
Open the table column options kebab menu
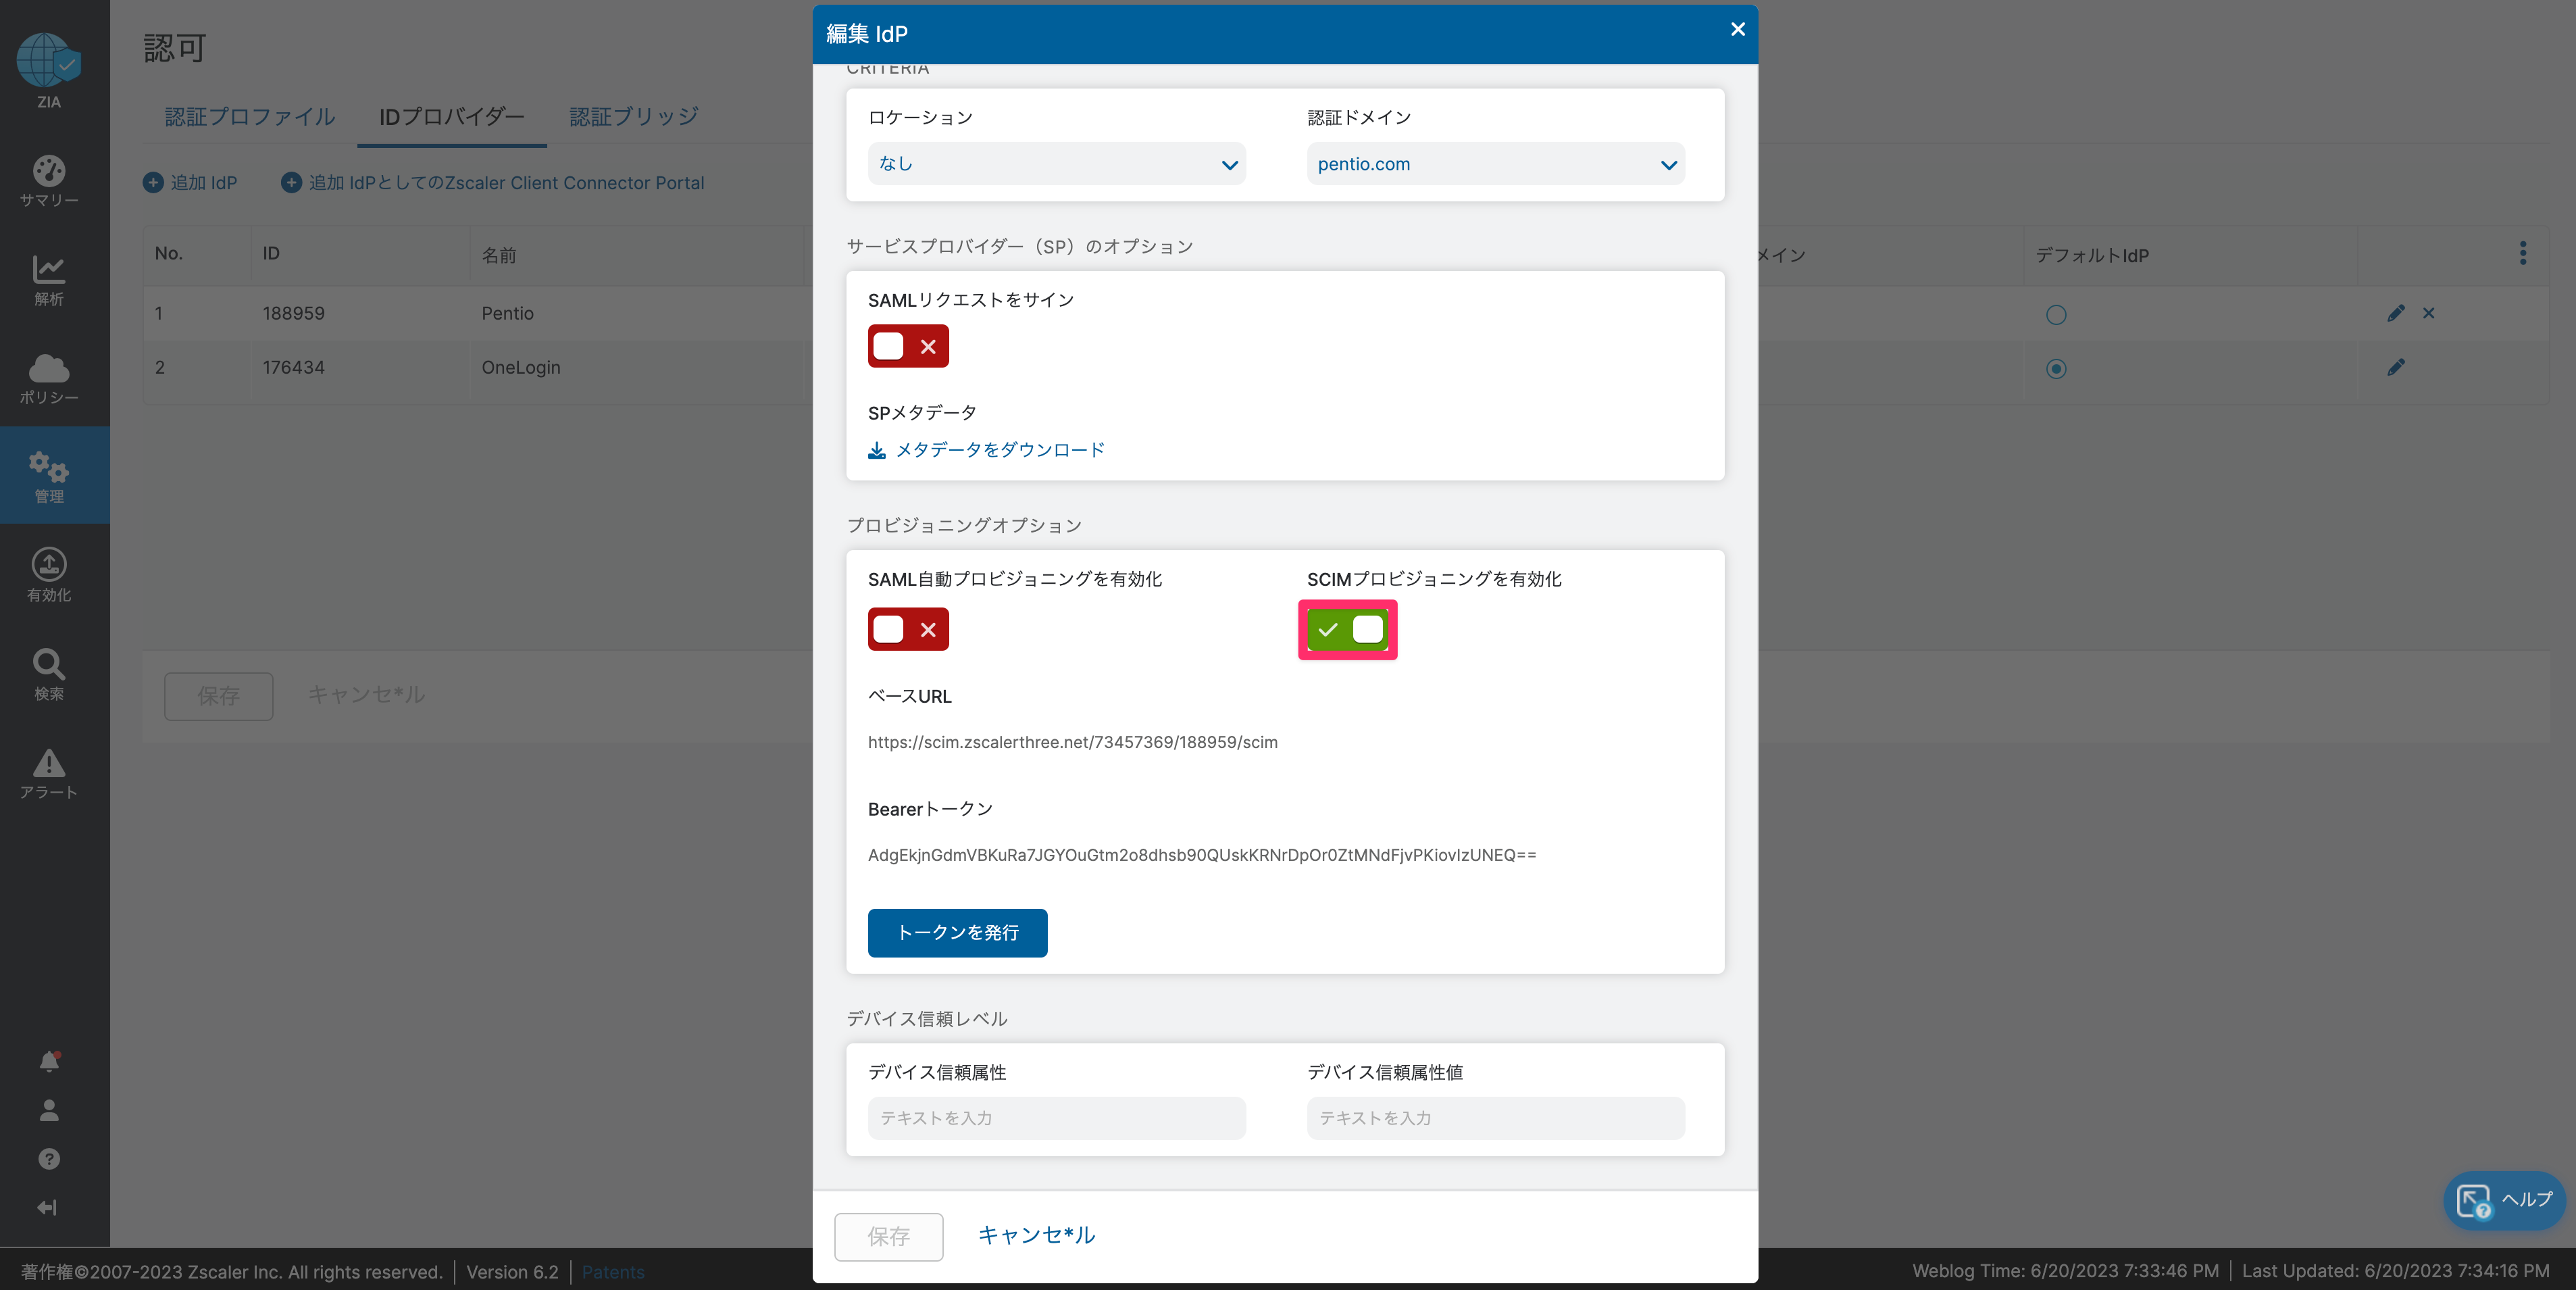(x=2523, y=254)
